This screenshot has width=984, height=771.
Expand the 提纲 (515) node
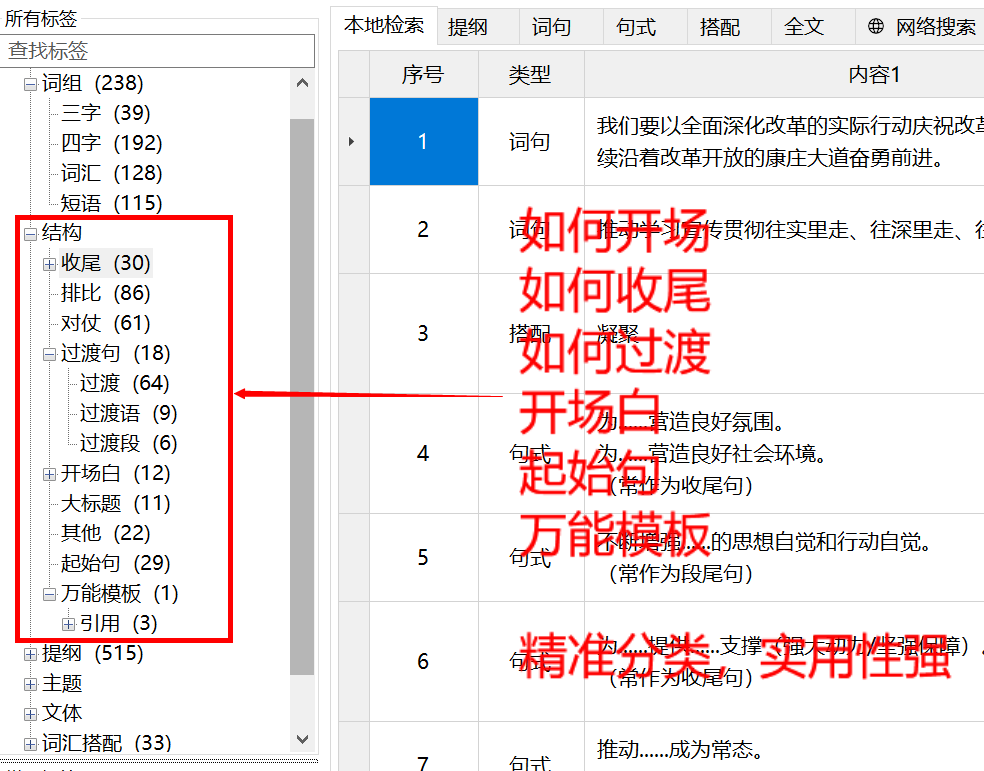(30, 654)
